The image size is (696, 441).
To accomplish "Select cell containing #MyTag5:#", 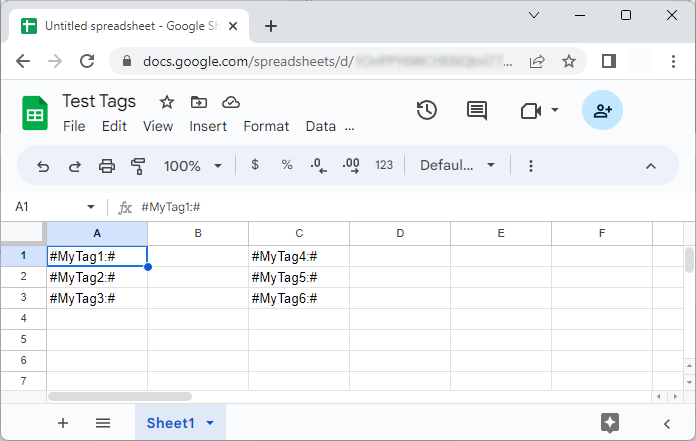I will click(x=299, y=277).
